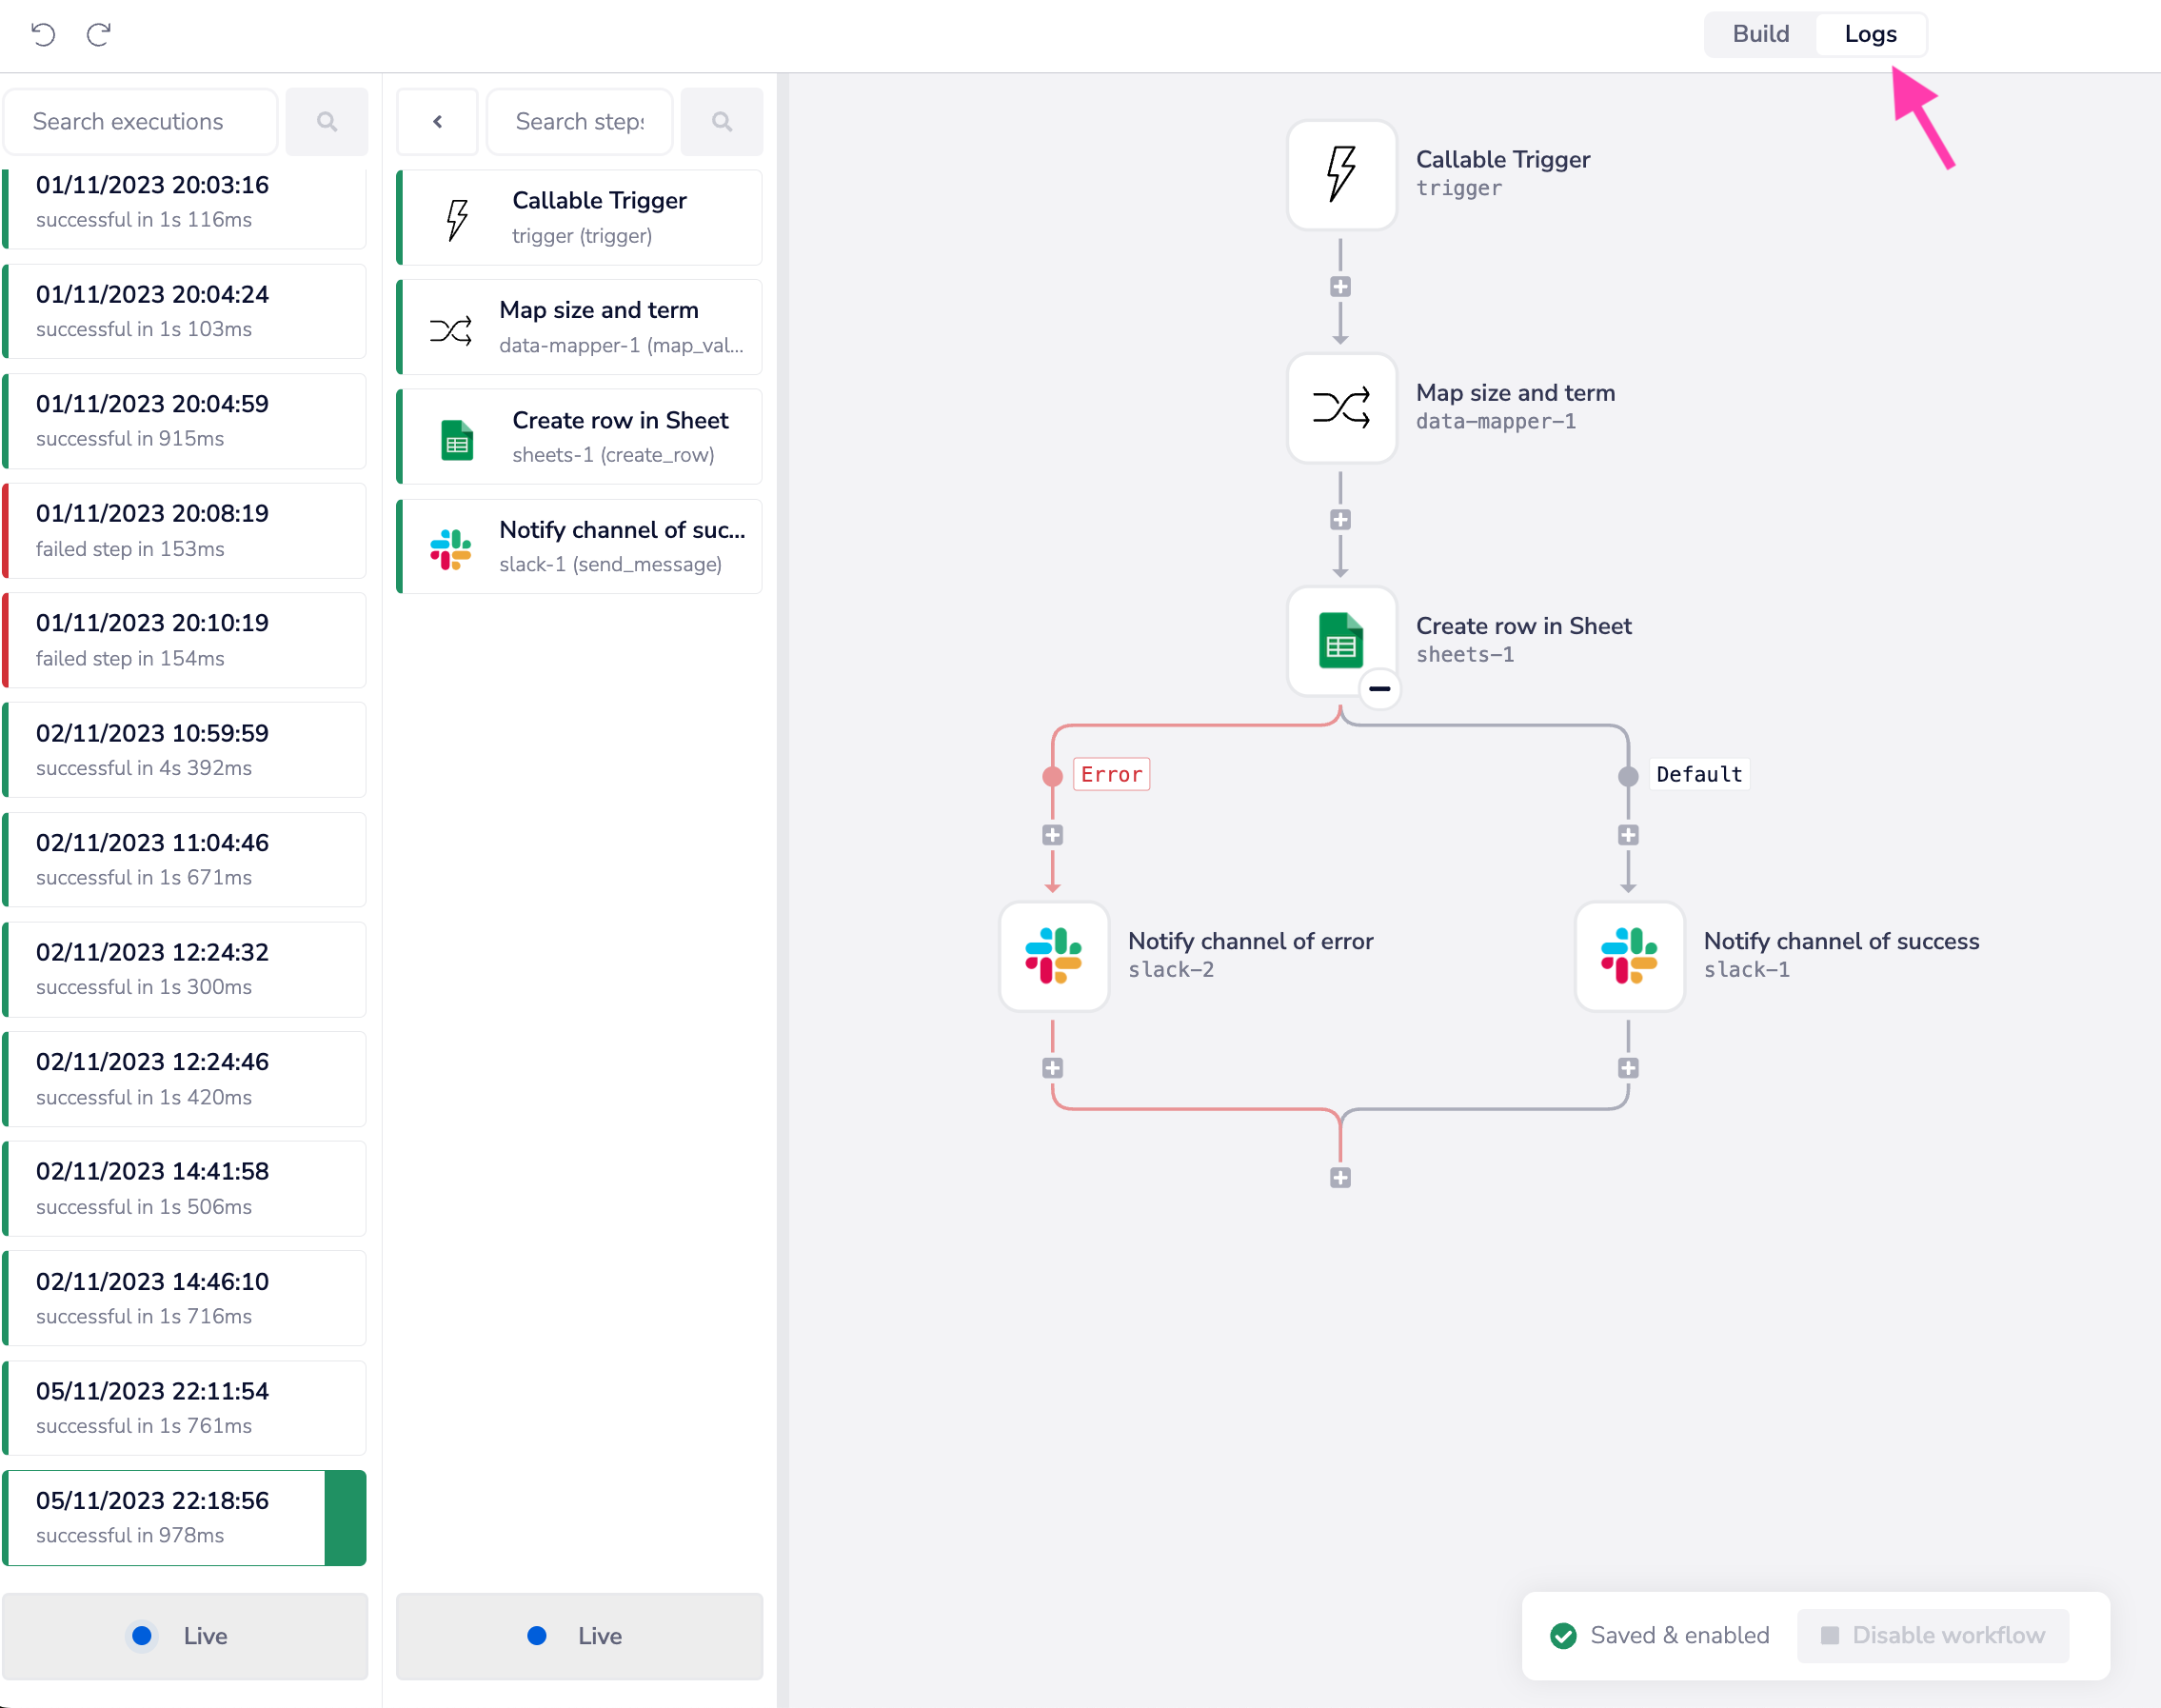Click the search executions magnifier icon

tap(326, 122)
